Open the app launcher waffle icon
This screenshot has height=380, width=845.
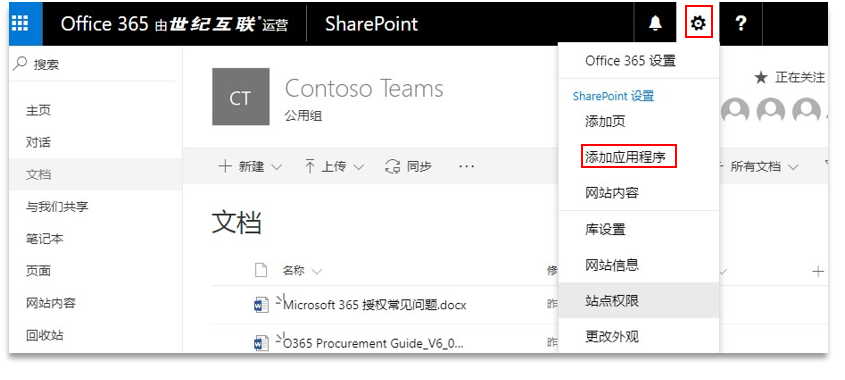[x=19, y=23]
